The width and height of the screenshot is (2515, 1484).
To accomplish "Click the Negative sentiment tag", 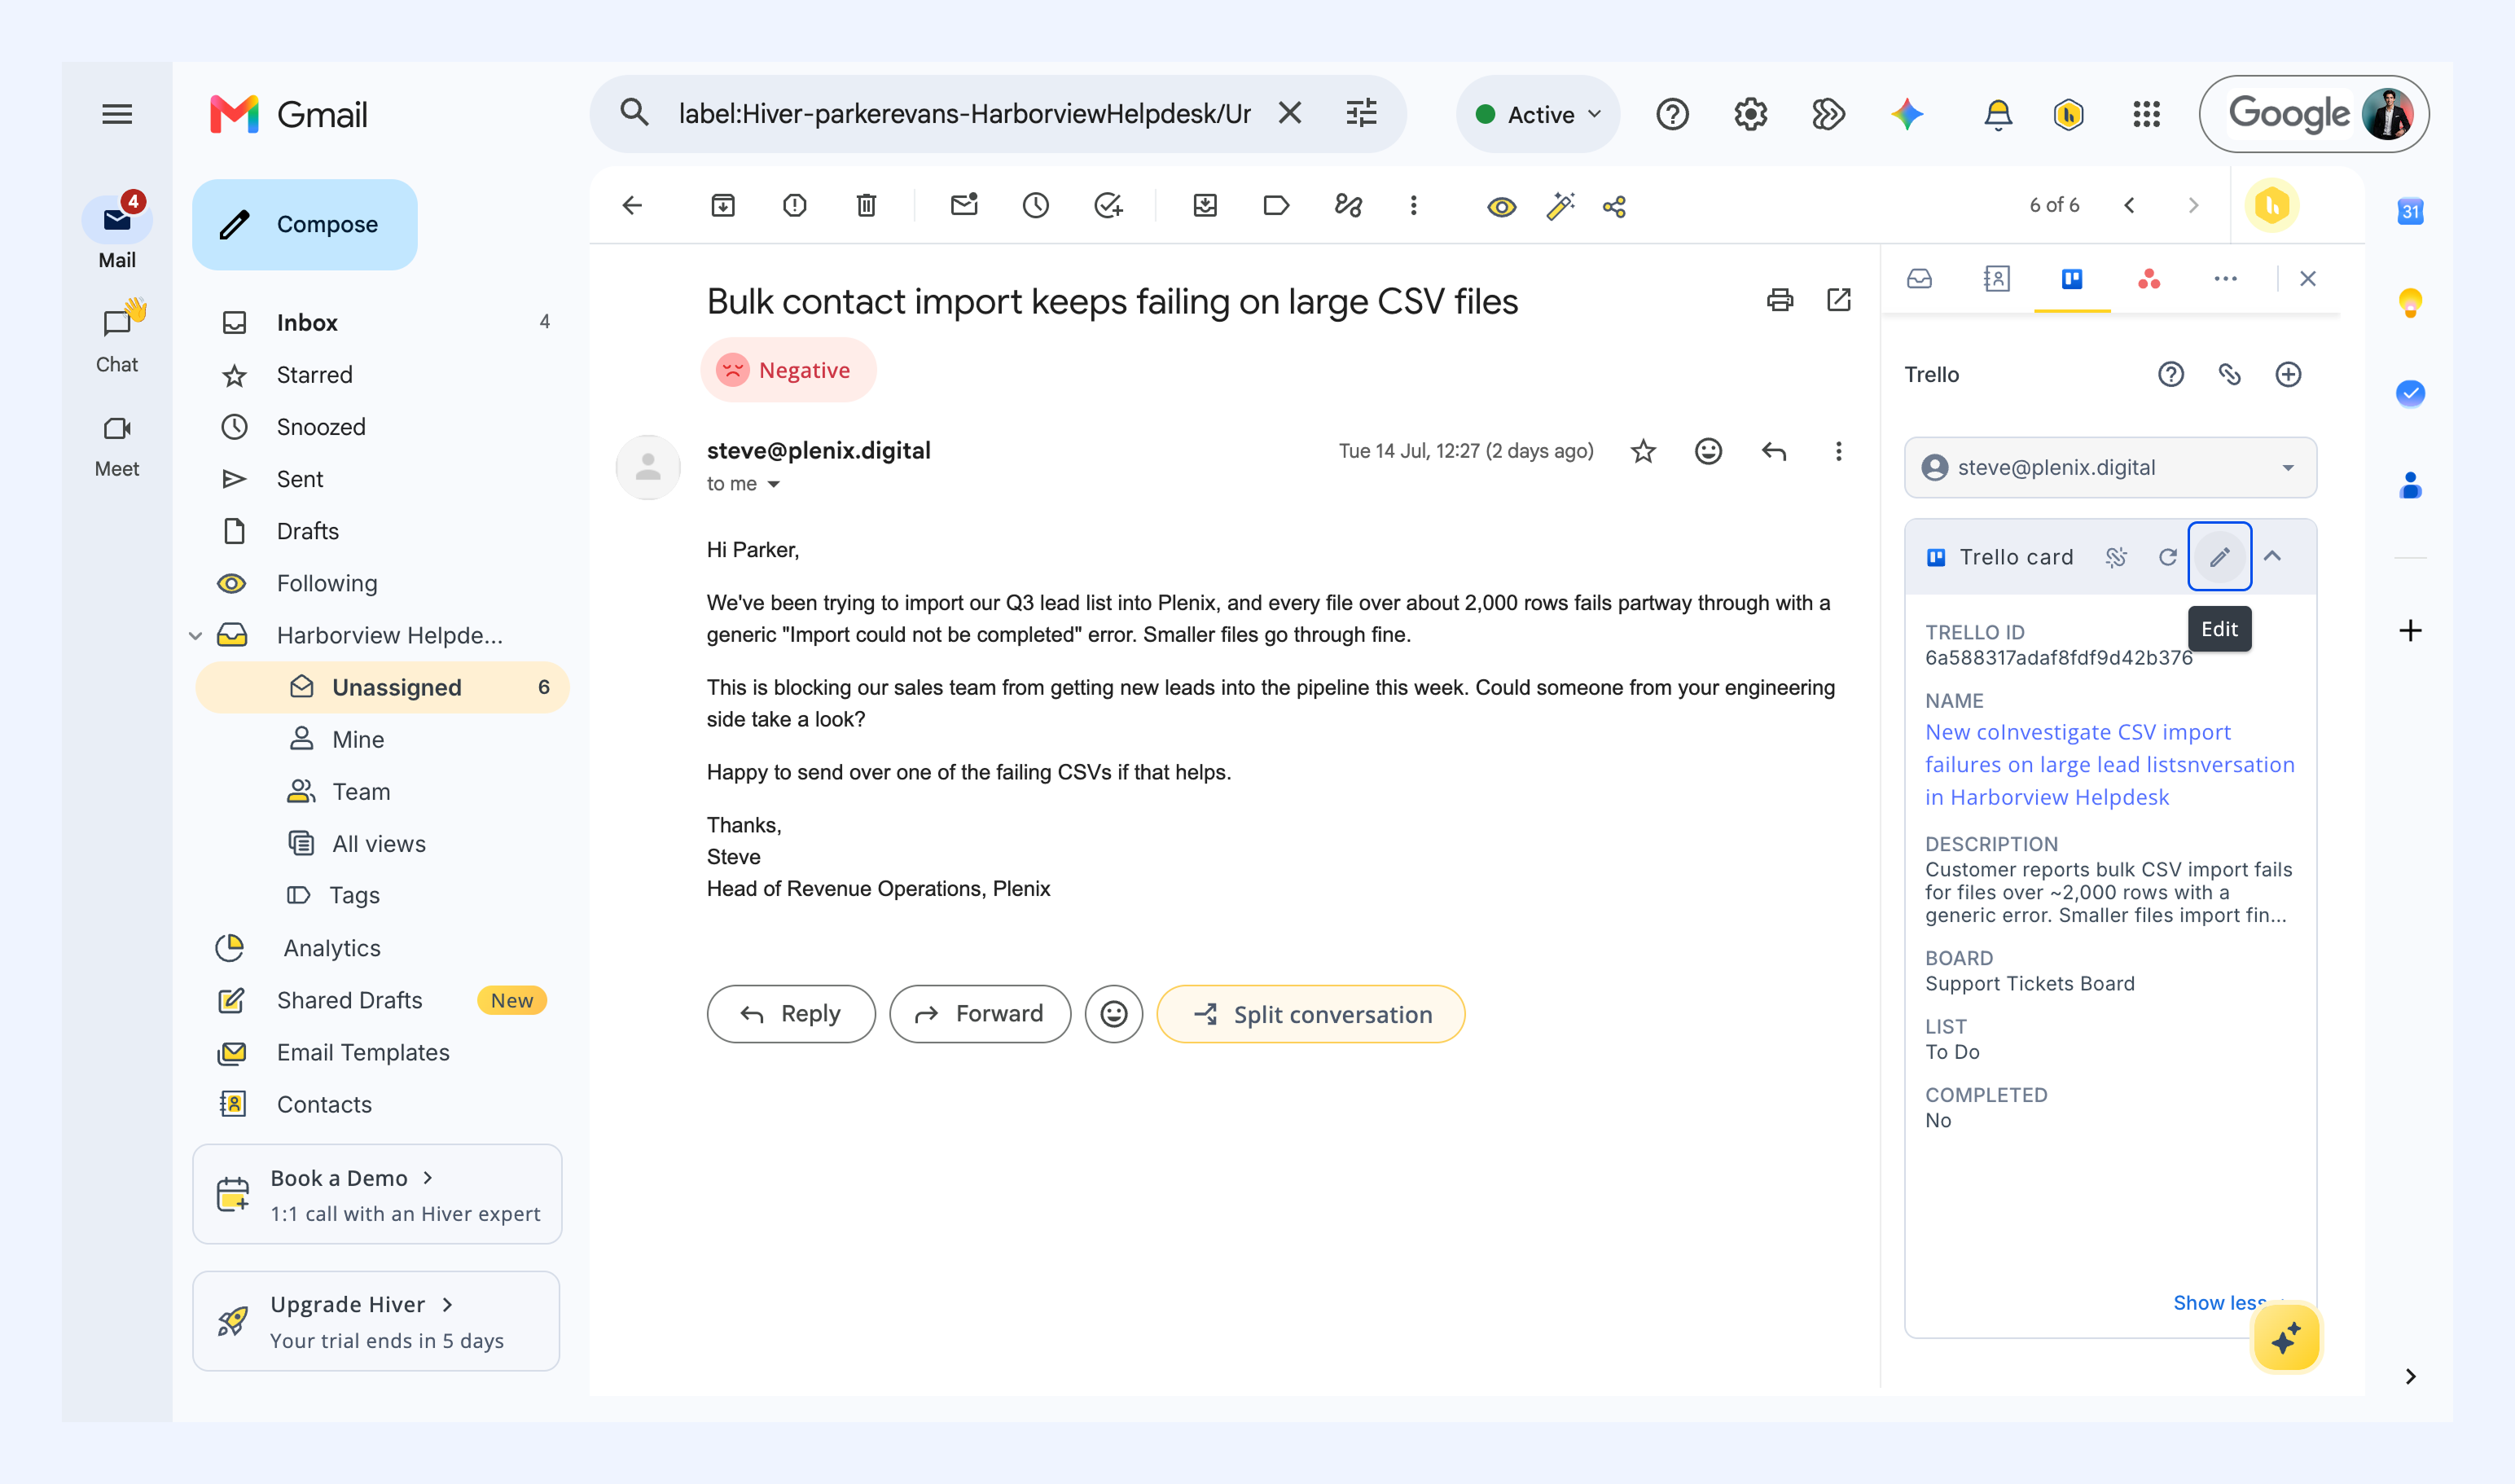I will pos(788,371).
